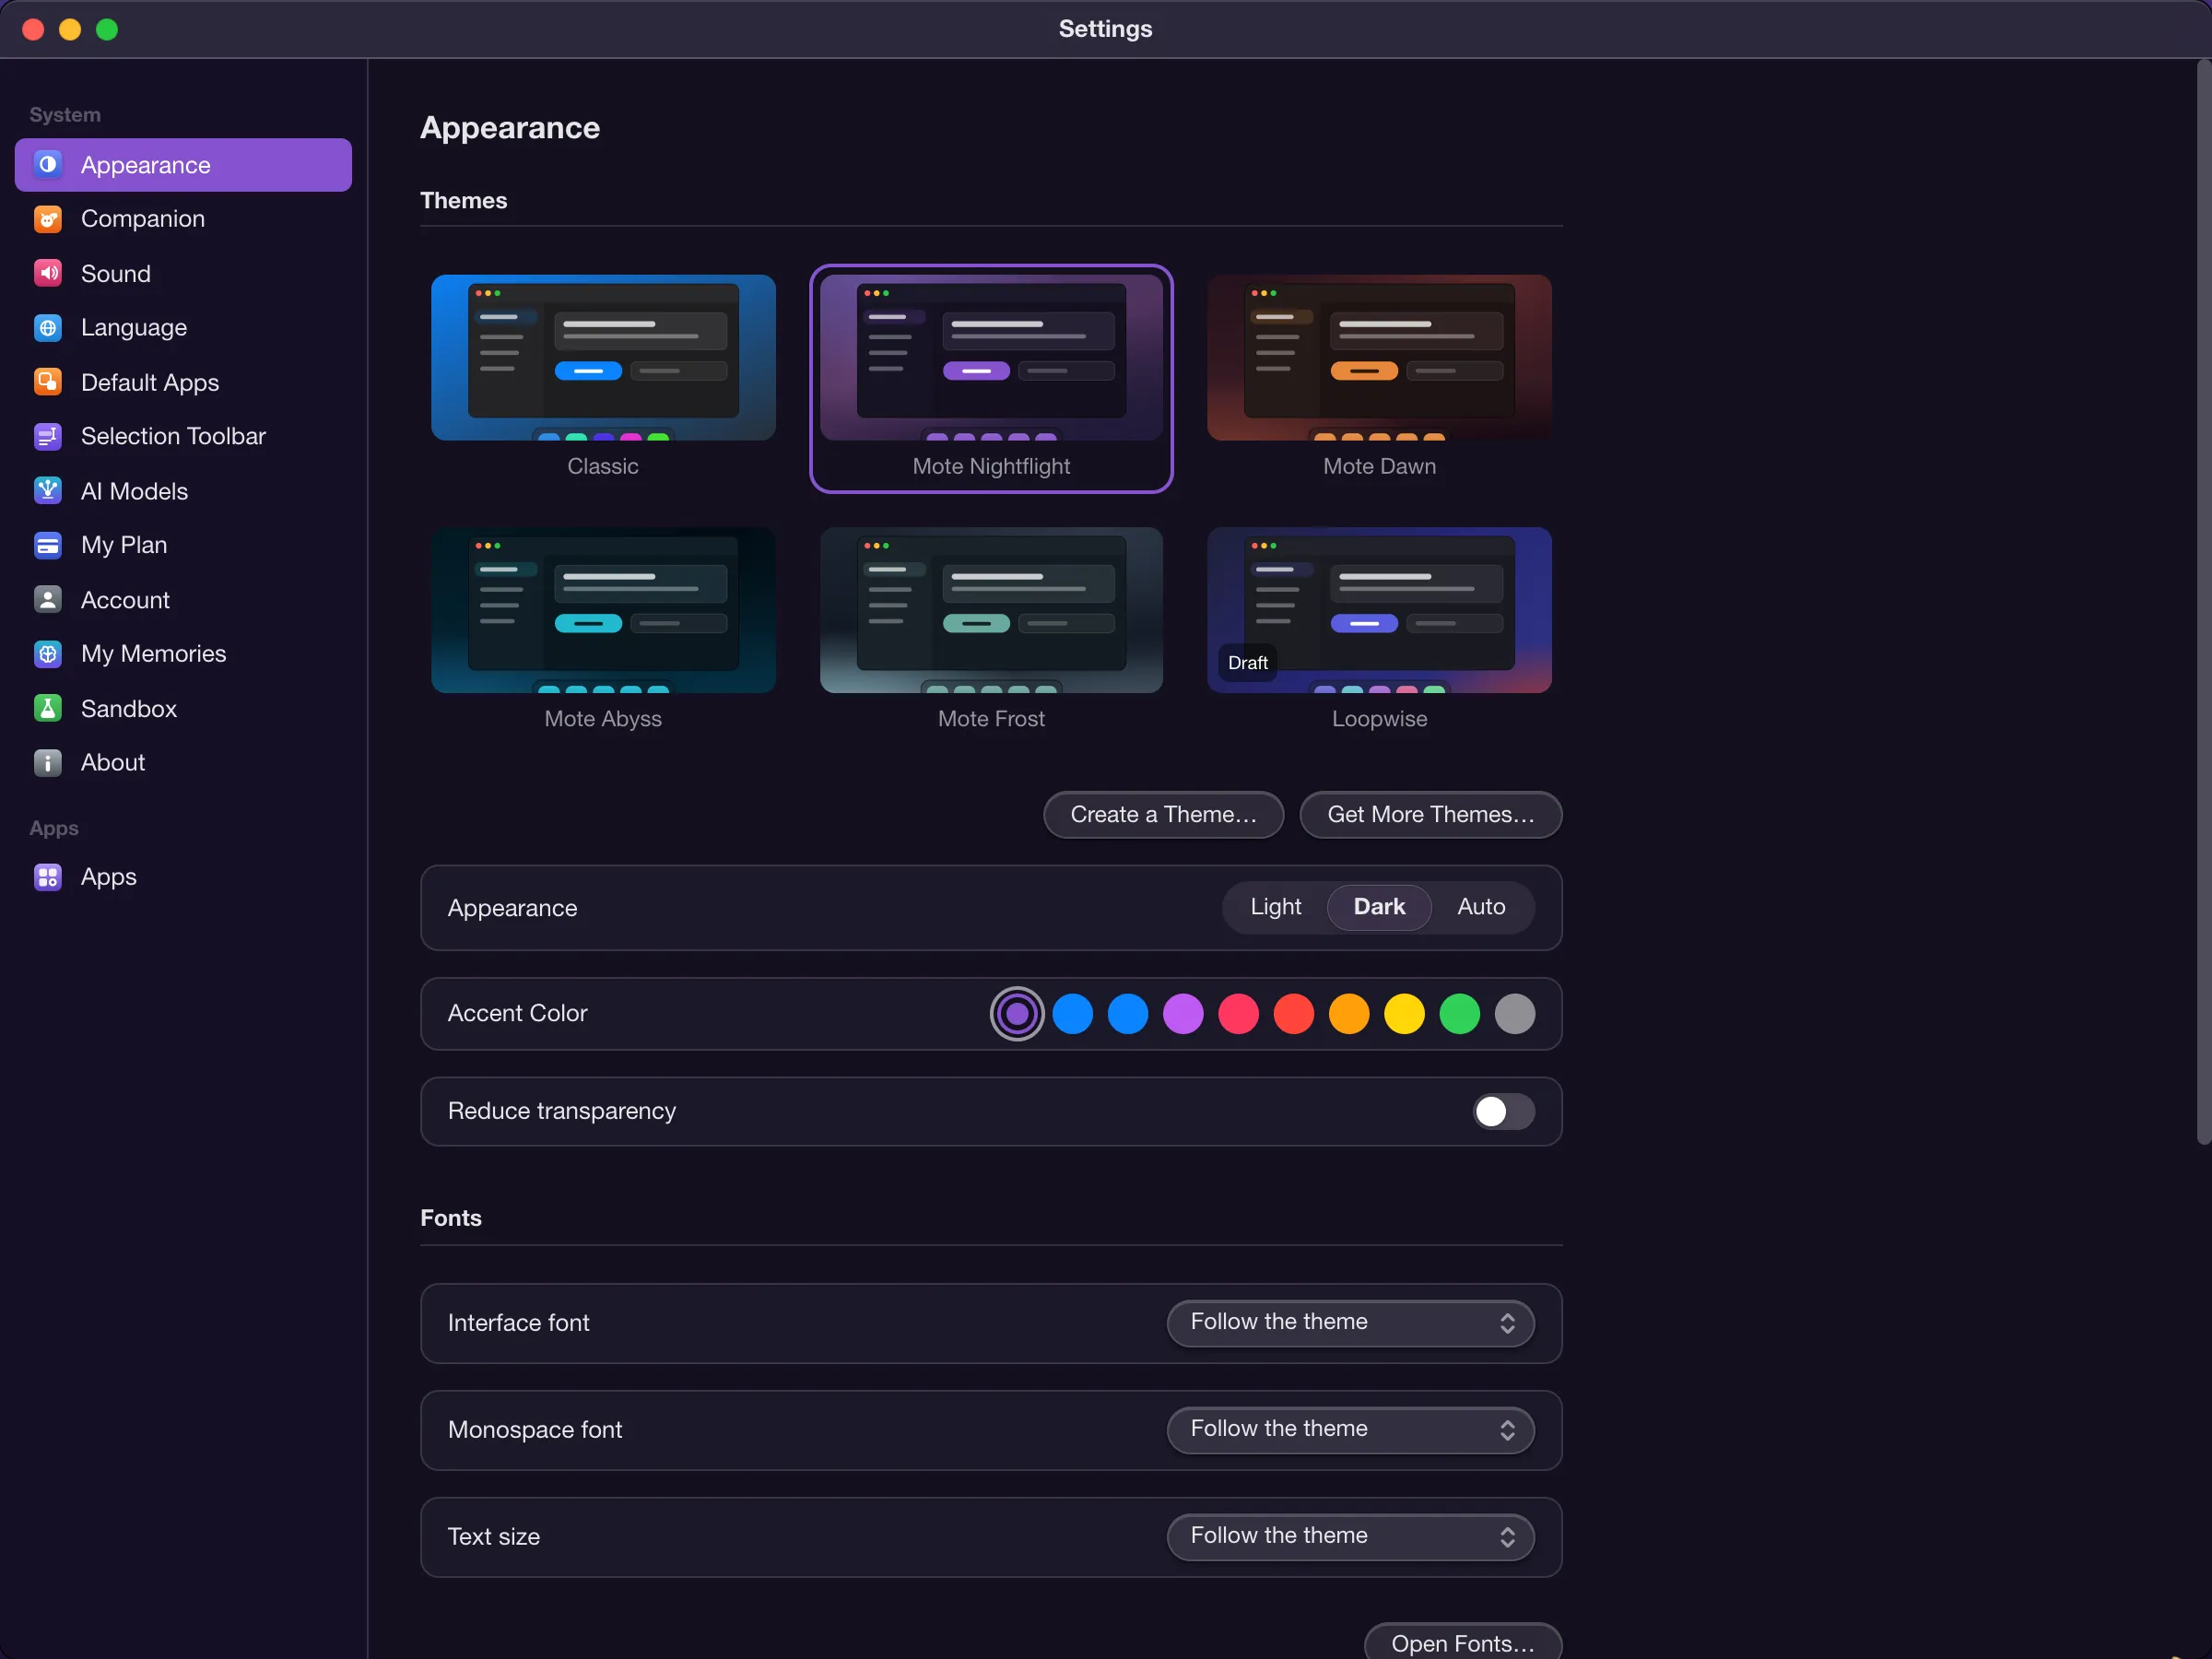
Task: Open the Account person icon
Action: point(48,600)
